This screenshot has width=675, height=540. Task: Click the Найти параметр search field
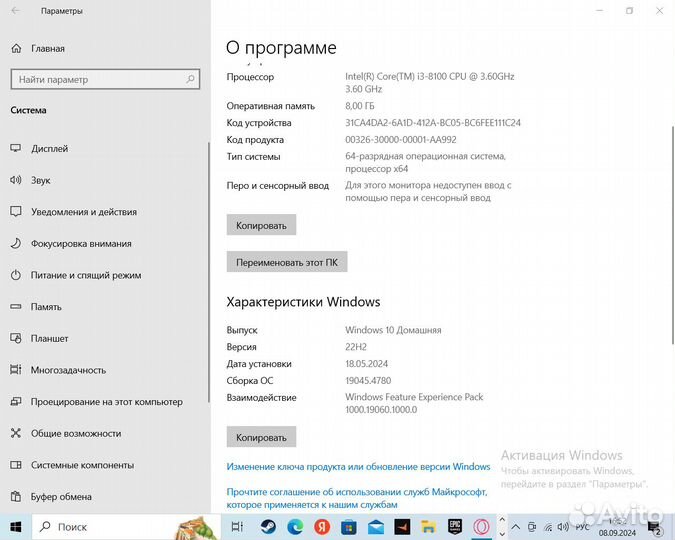click(x=105, y=79)
